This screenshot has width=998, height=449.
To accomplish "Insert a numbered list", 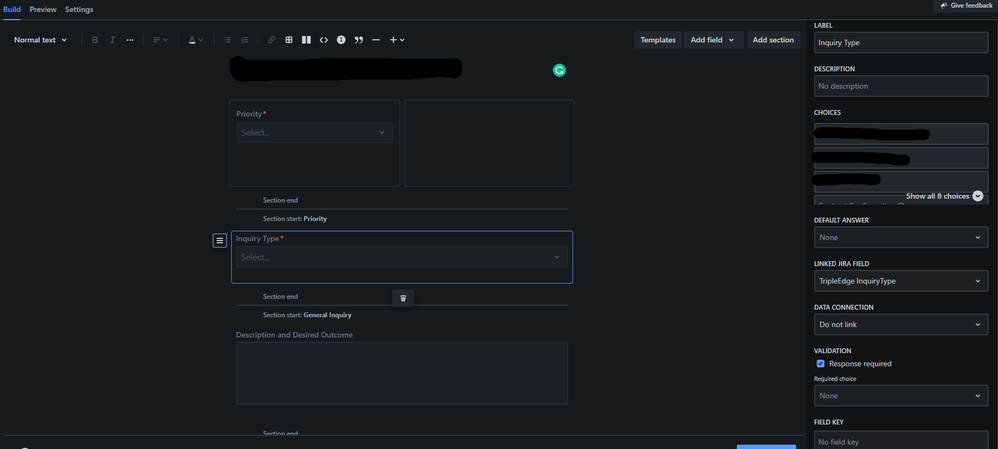I will (x=244, y=39).
